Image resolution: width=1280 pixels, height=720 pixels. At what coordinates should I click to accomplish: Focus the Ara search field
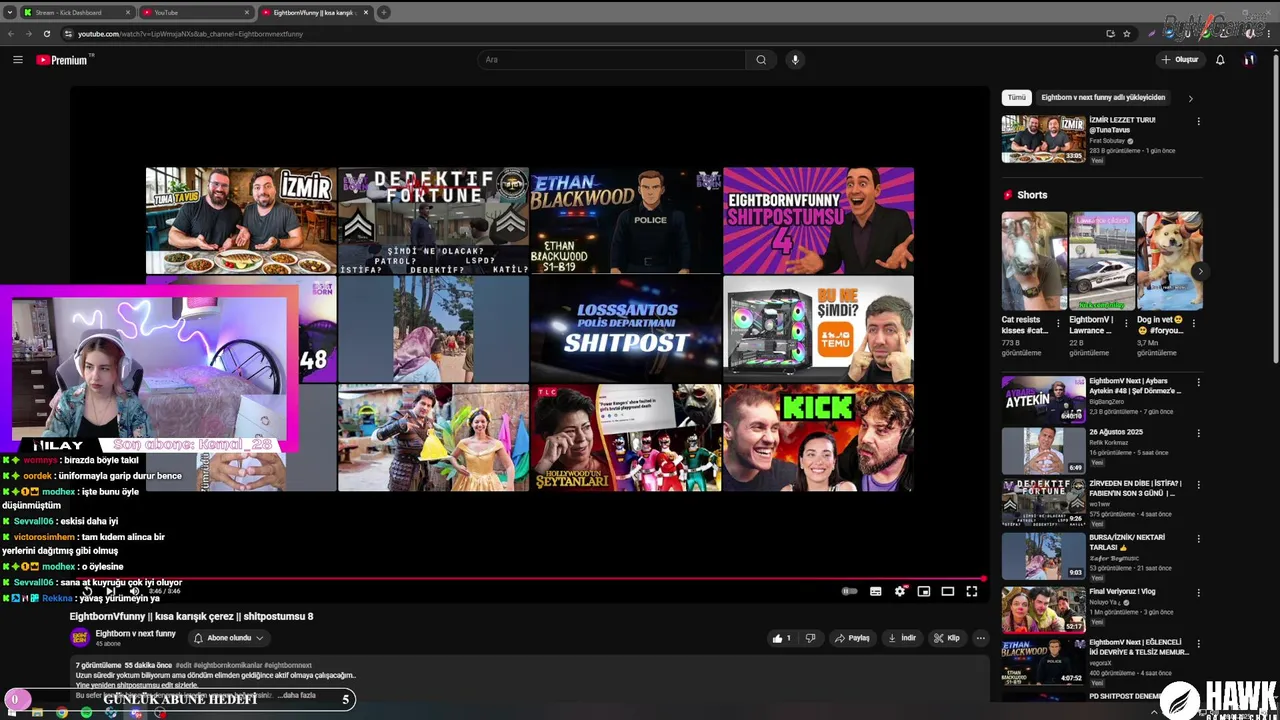(611, 60)
